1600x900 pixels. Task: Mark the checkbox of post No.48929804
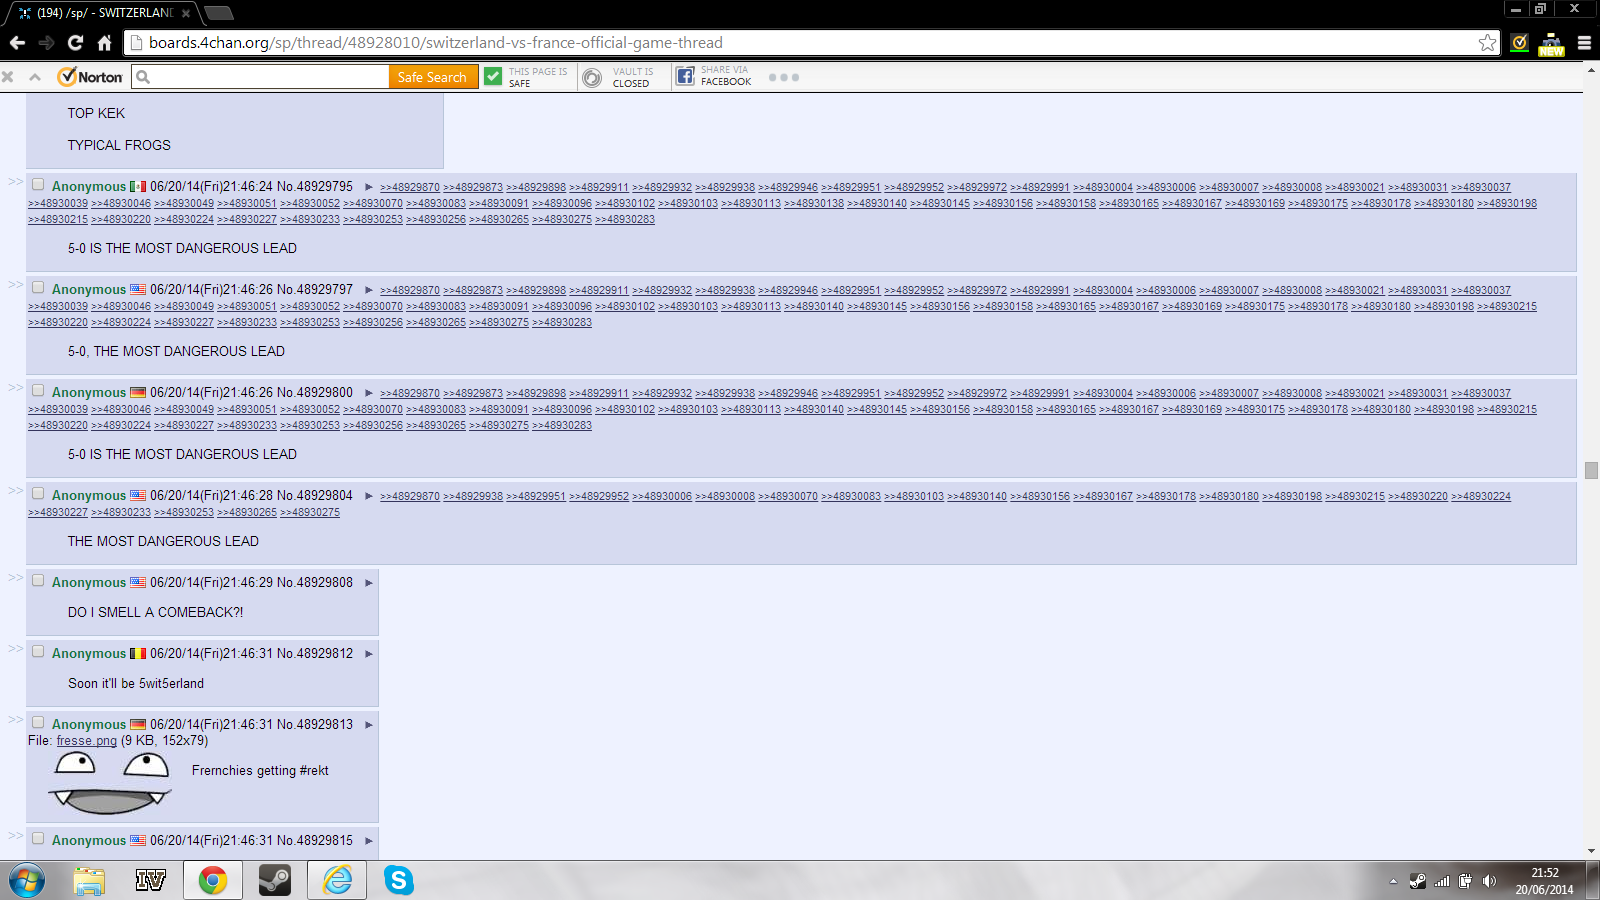point(38,494)
